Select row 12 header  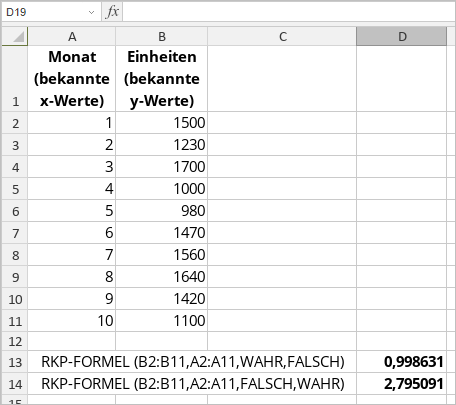[x=15, y=341]
